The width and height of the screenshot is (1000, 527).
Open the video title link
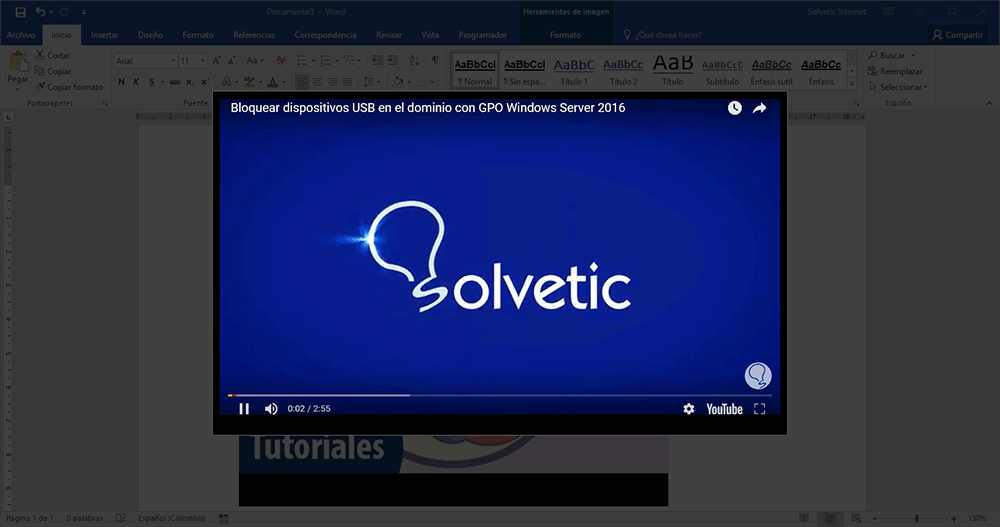(428, 108)
